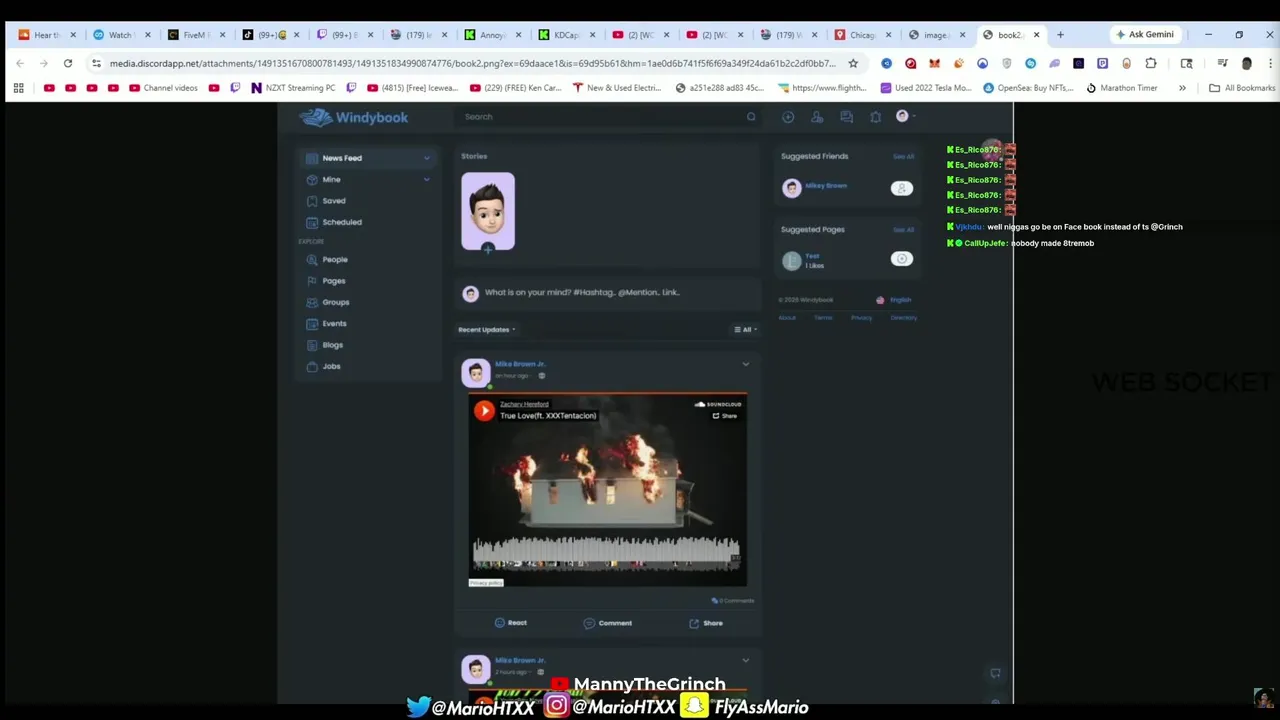Open Blogs in the sidebar
Screen dimensions: 1280x720
pos(333,345)
